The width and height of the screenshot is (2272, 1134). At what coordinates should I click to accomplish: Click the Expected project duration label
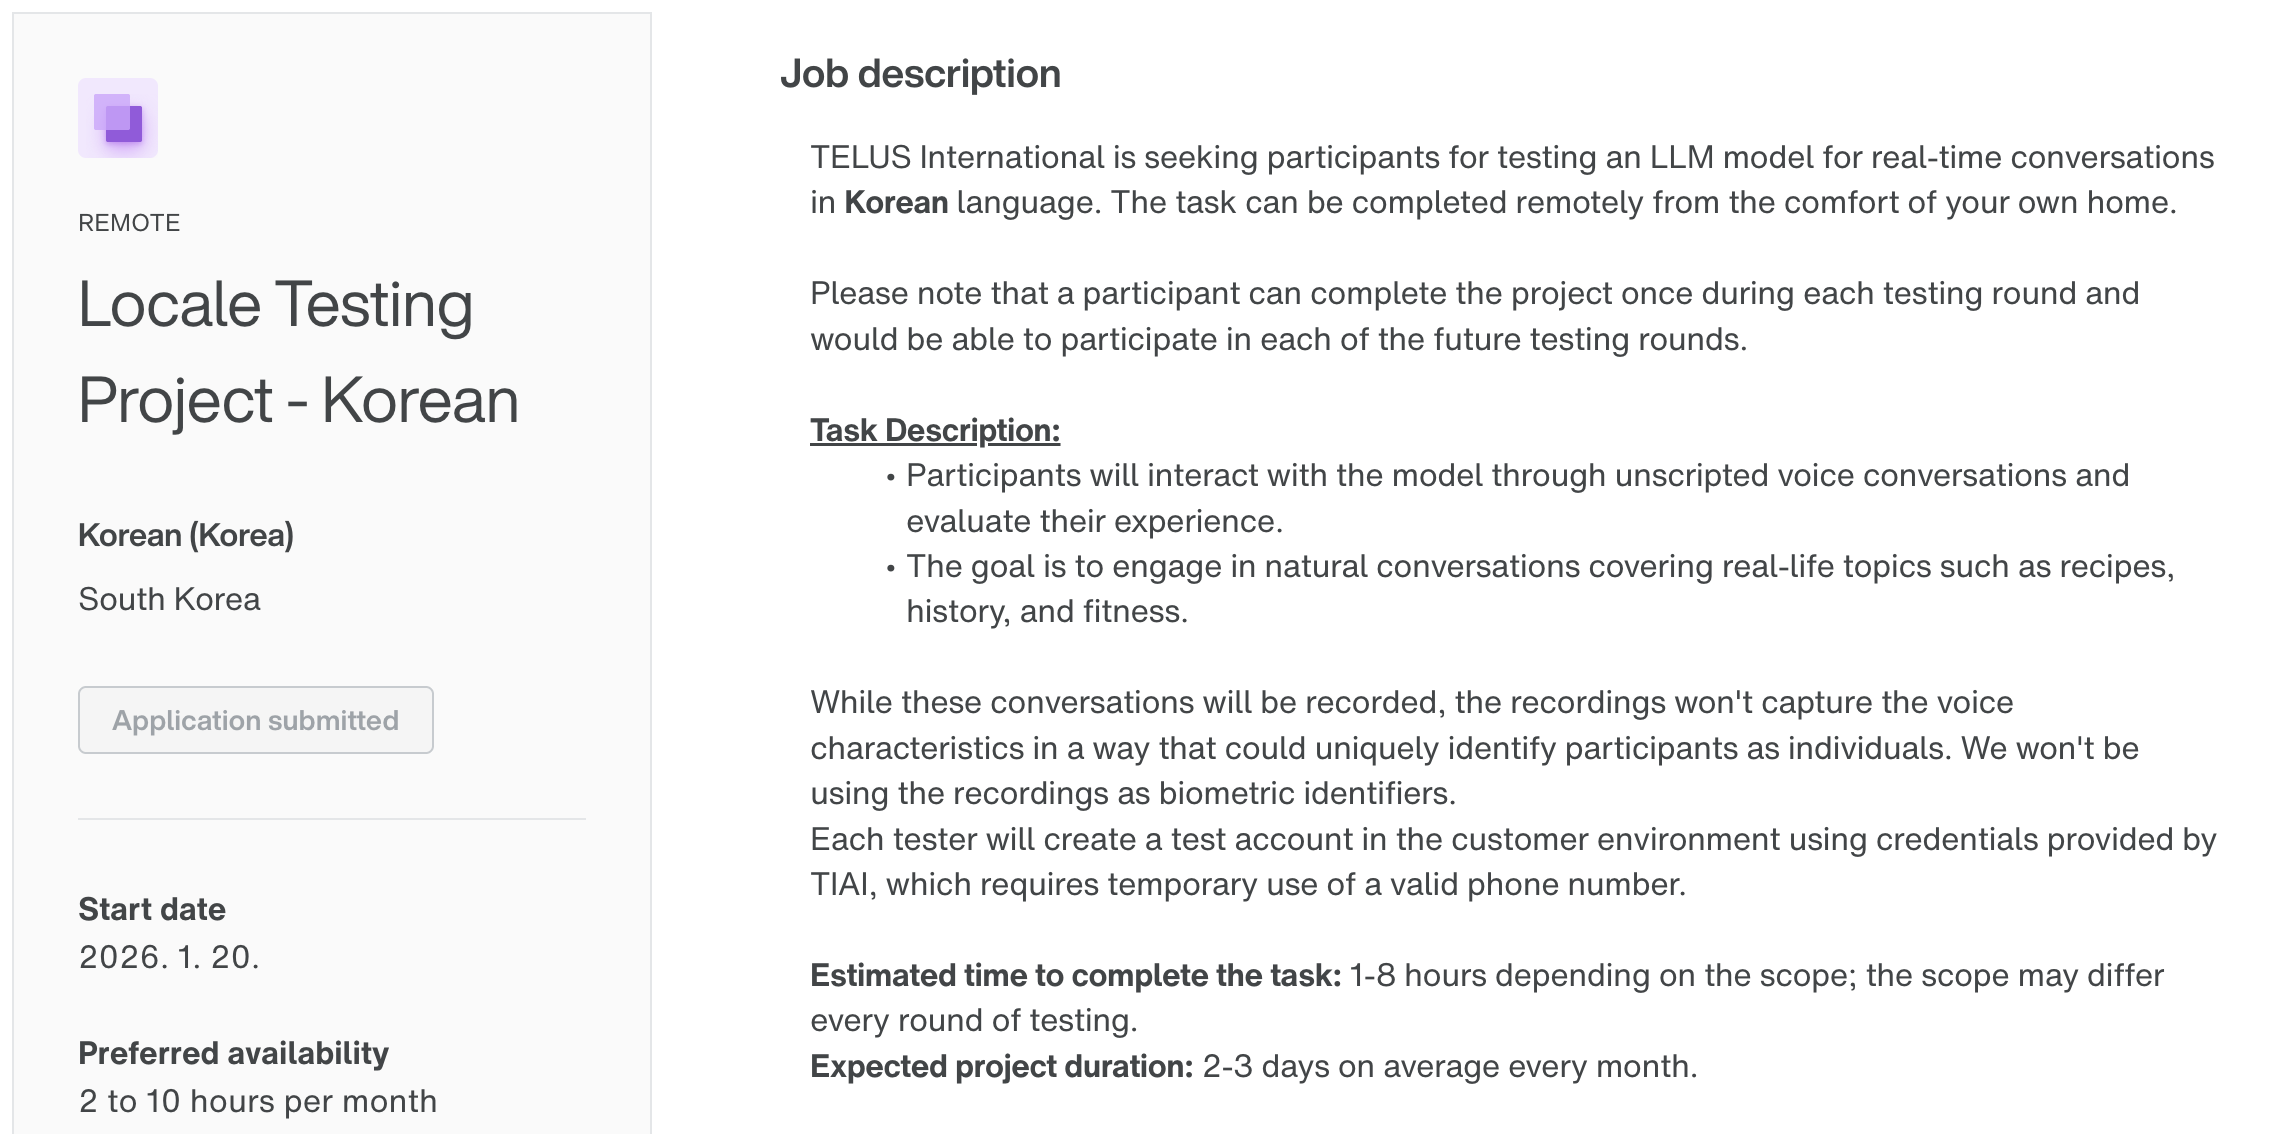(1002, 1066)
